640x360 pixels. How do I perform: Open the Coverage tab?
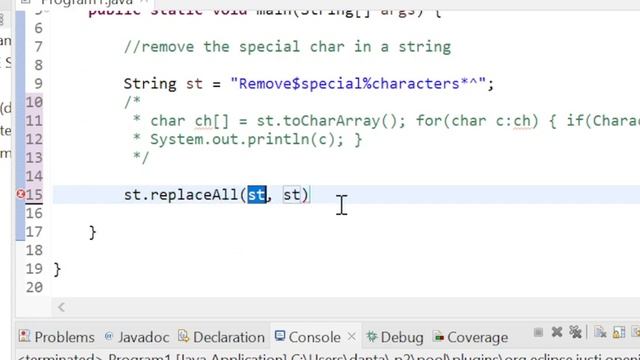tap(470, 337)
